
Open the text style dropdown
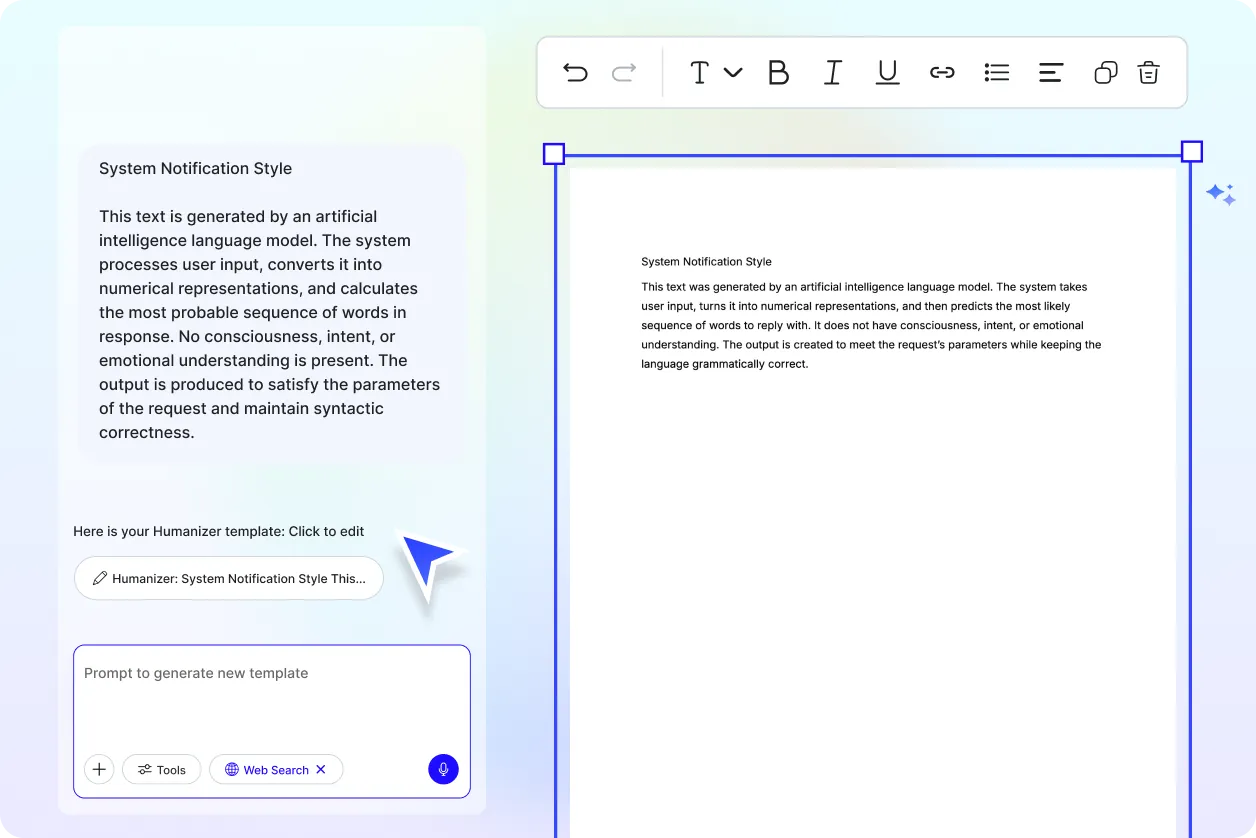coord(714,72)
